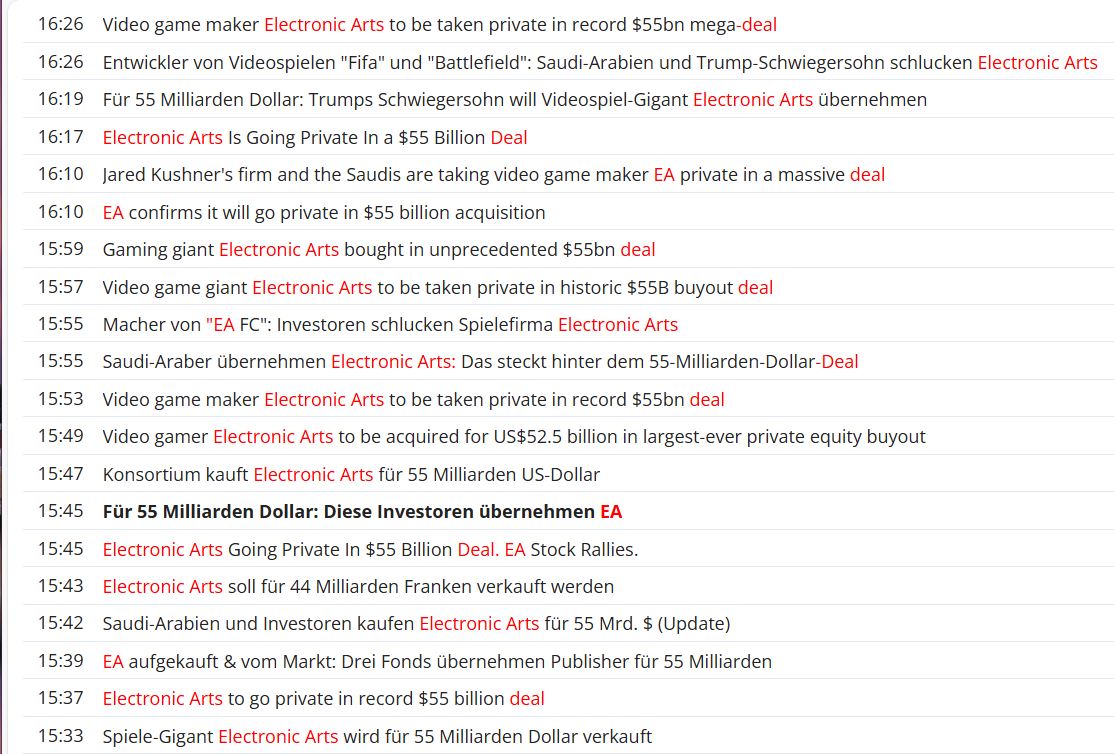The width and height of the screenshot is (1114, 754).
Task: Open 15:37 "to go private in record" headline
Action: coord(323,699)
